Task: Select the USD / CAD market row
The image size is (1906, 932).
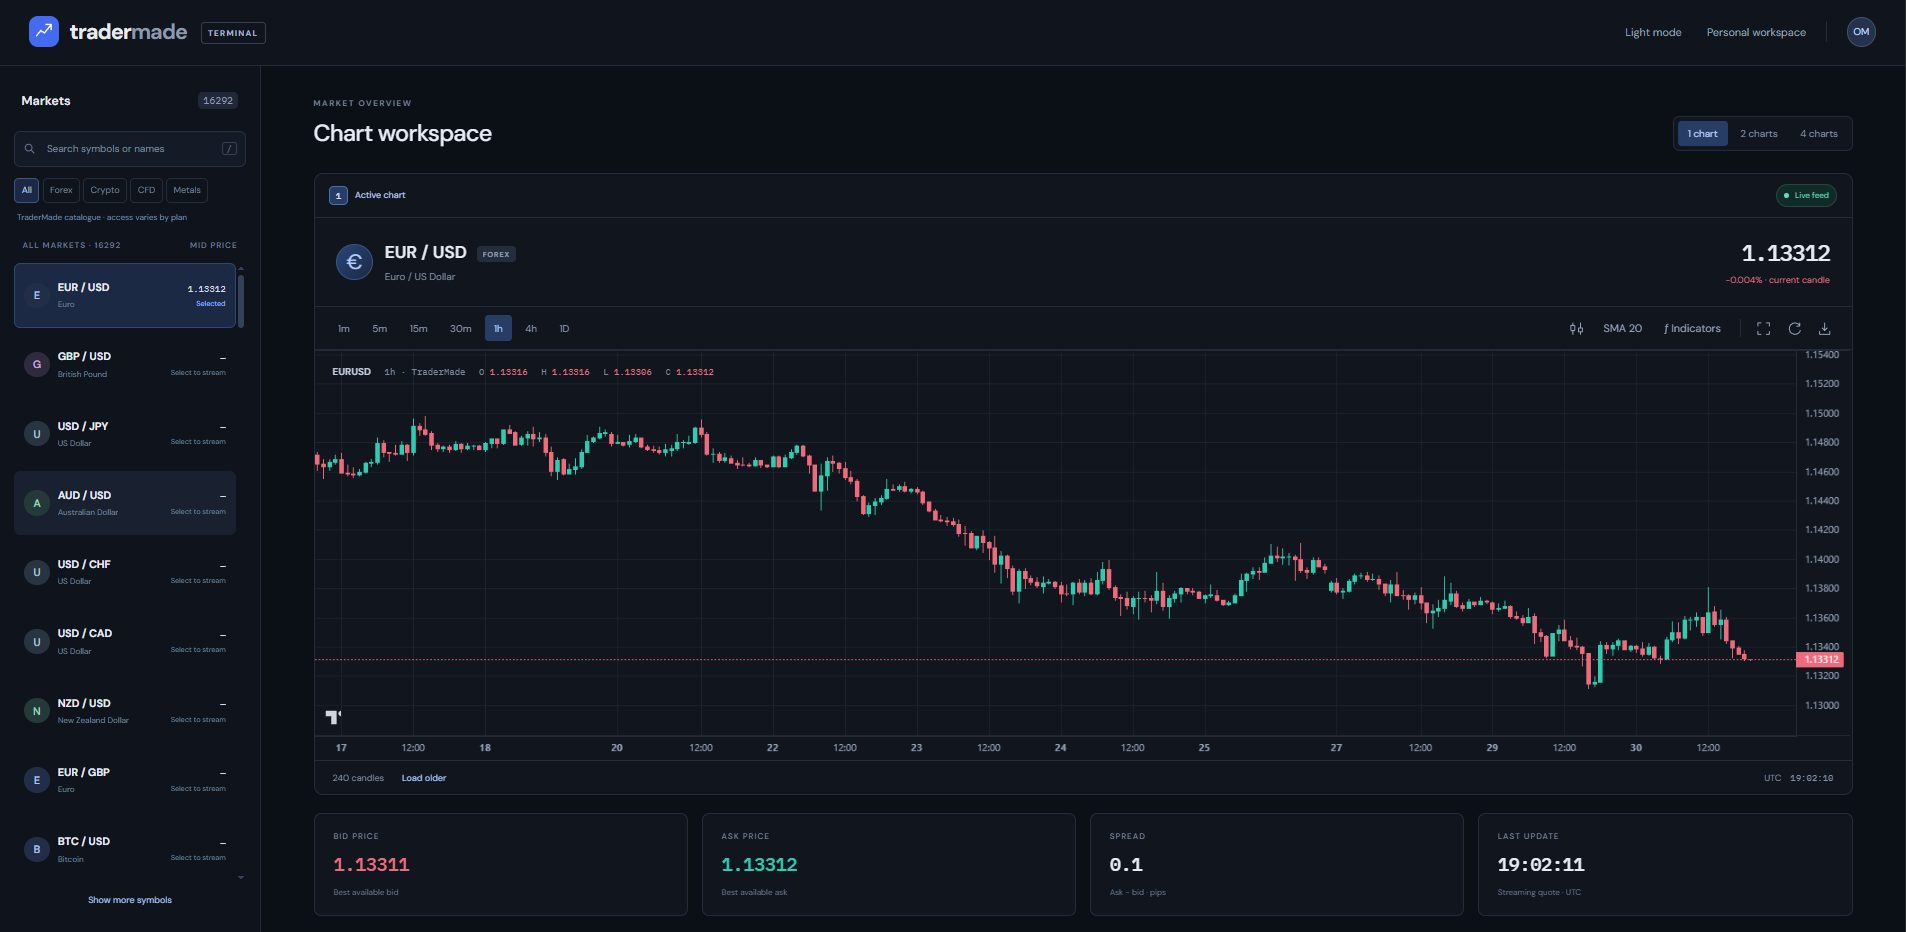Action: point(125,642)
